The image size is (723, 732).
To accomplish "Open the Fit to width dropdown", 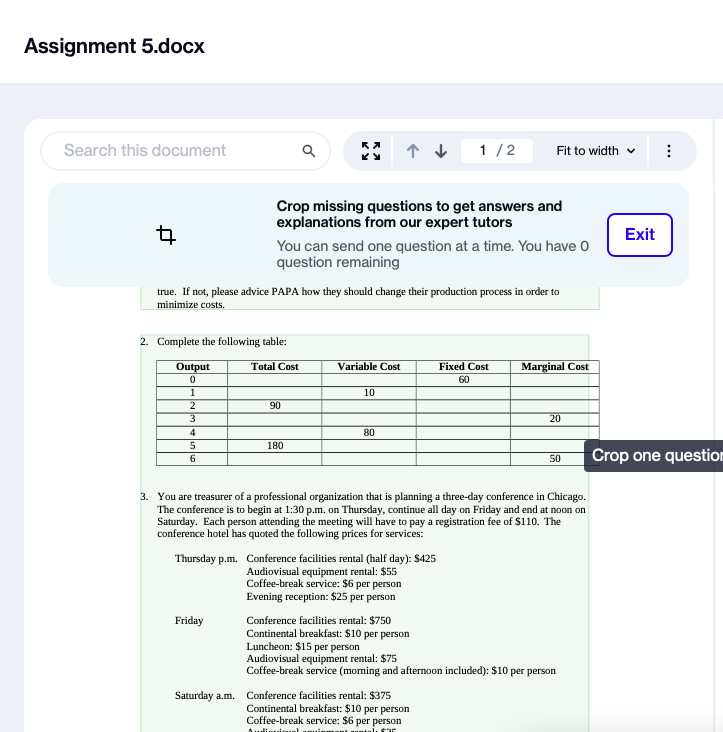I will [x=596, y=151].
